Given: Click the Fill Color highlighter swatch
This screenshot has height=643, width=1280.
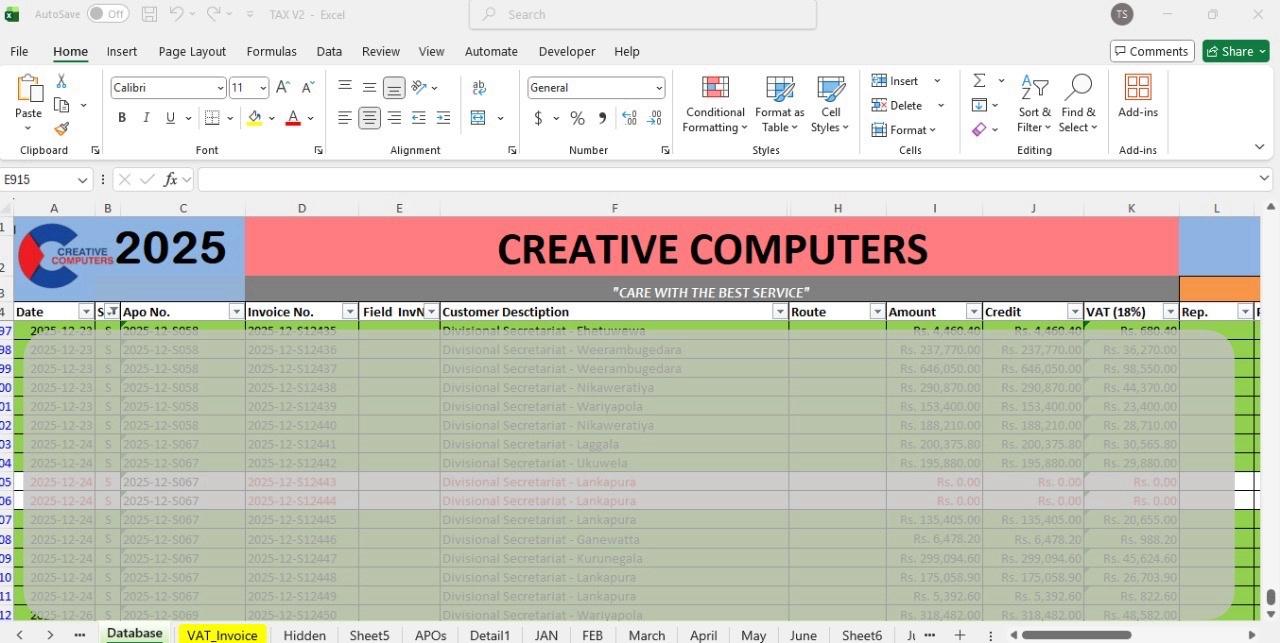Looking at the screenshot, I should click(x=254, y=118).
